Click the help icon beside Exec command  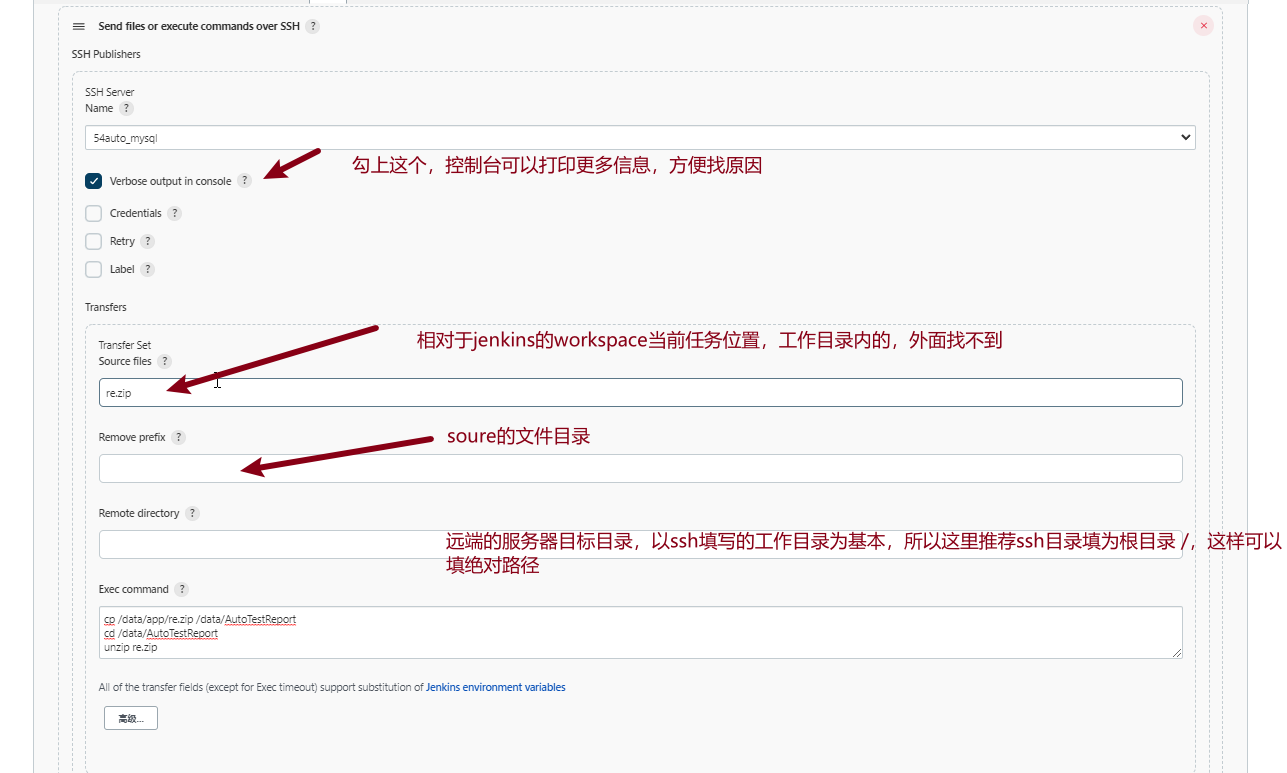click(181, 589)
